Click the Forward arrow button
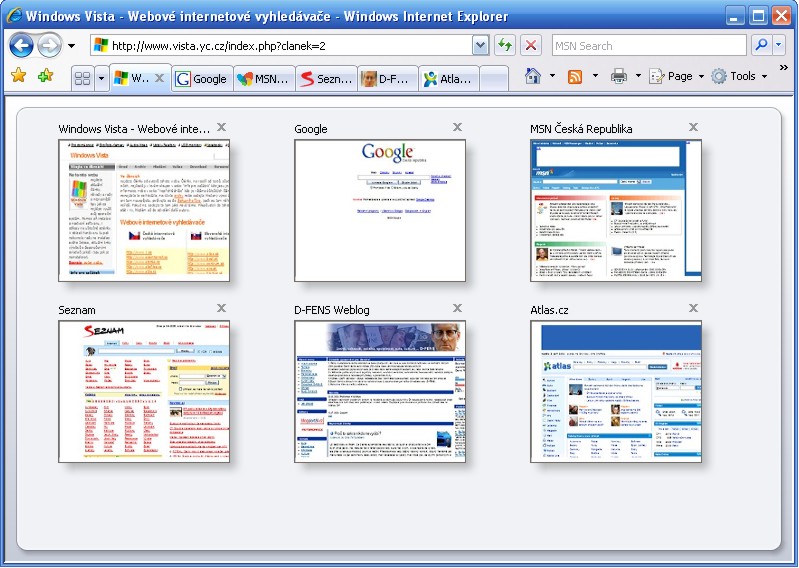This screenshot has width=799, height=568. (x=49, y=46)
